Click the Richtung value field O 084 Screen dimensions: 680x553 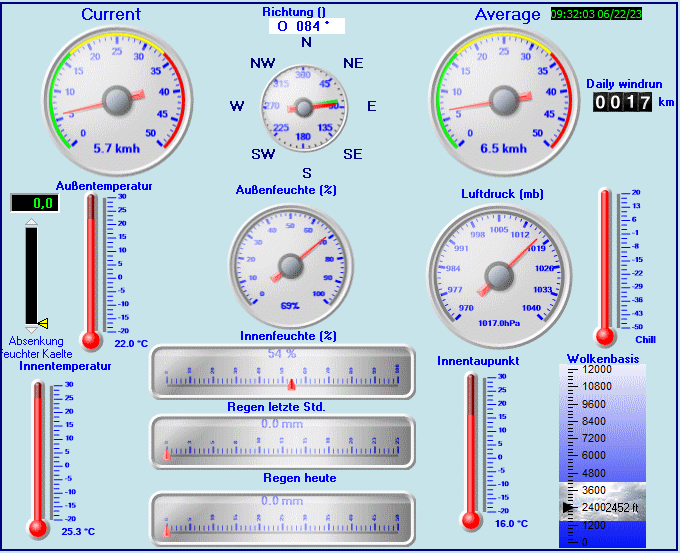click(x=307, y=26)
